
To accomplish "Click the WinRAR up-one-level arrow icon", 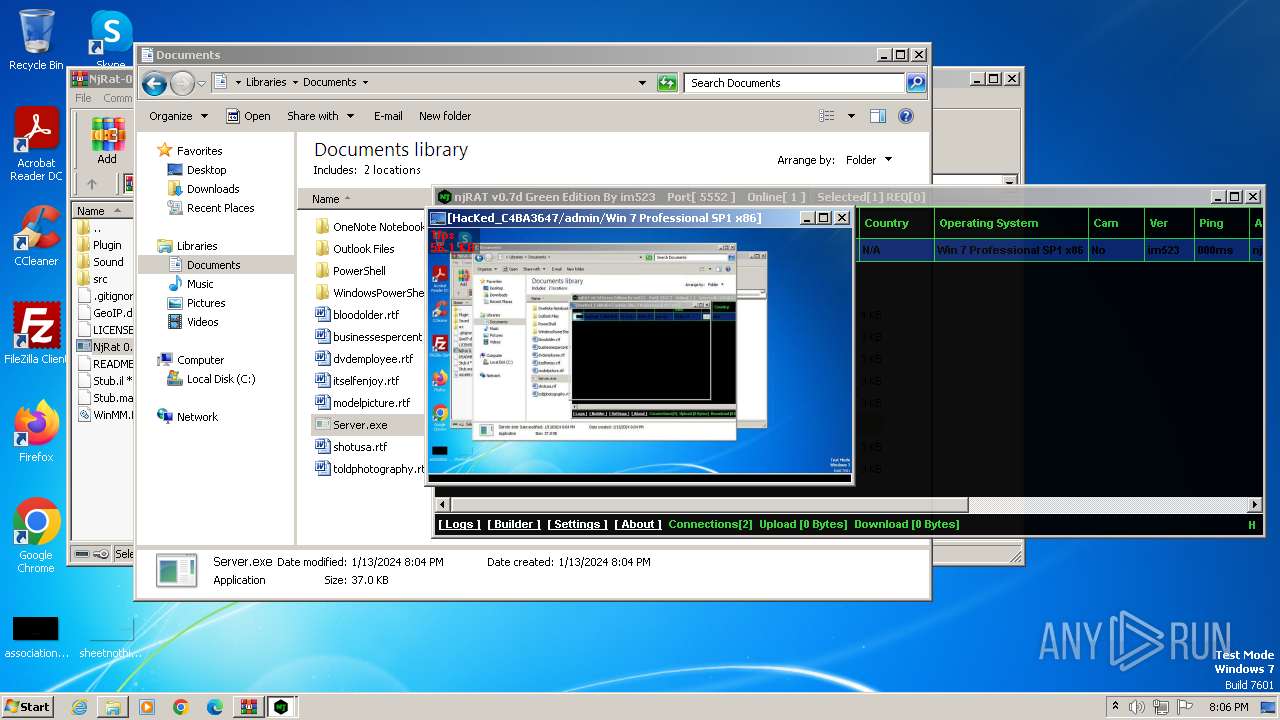I will [x=92, y=184].
